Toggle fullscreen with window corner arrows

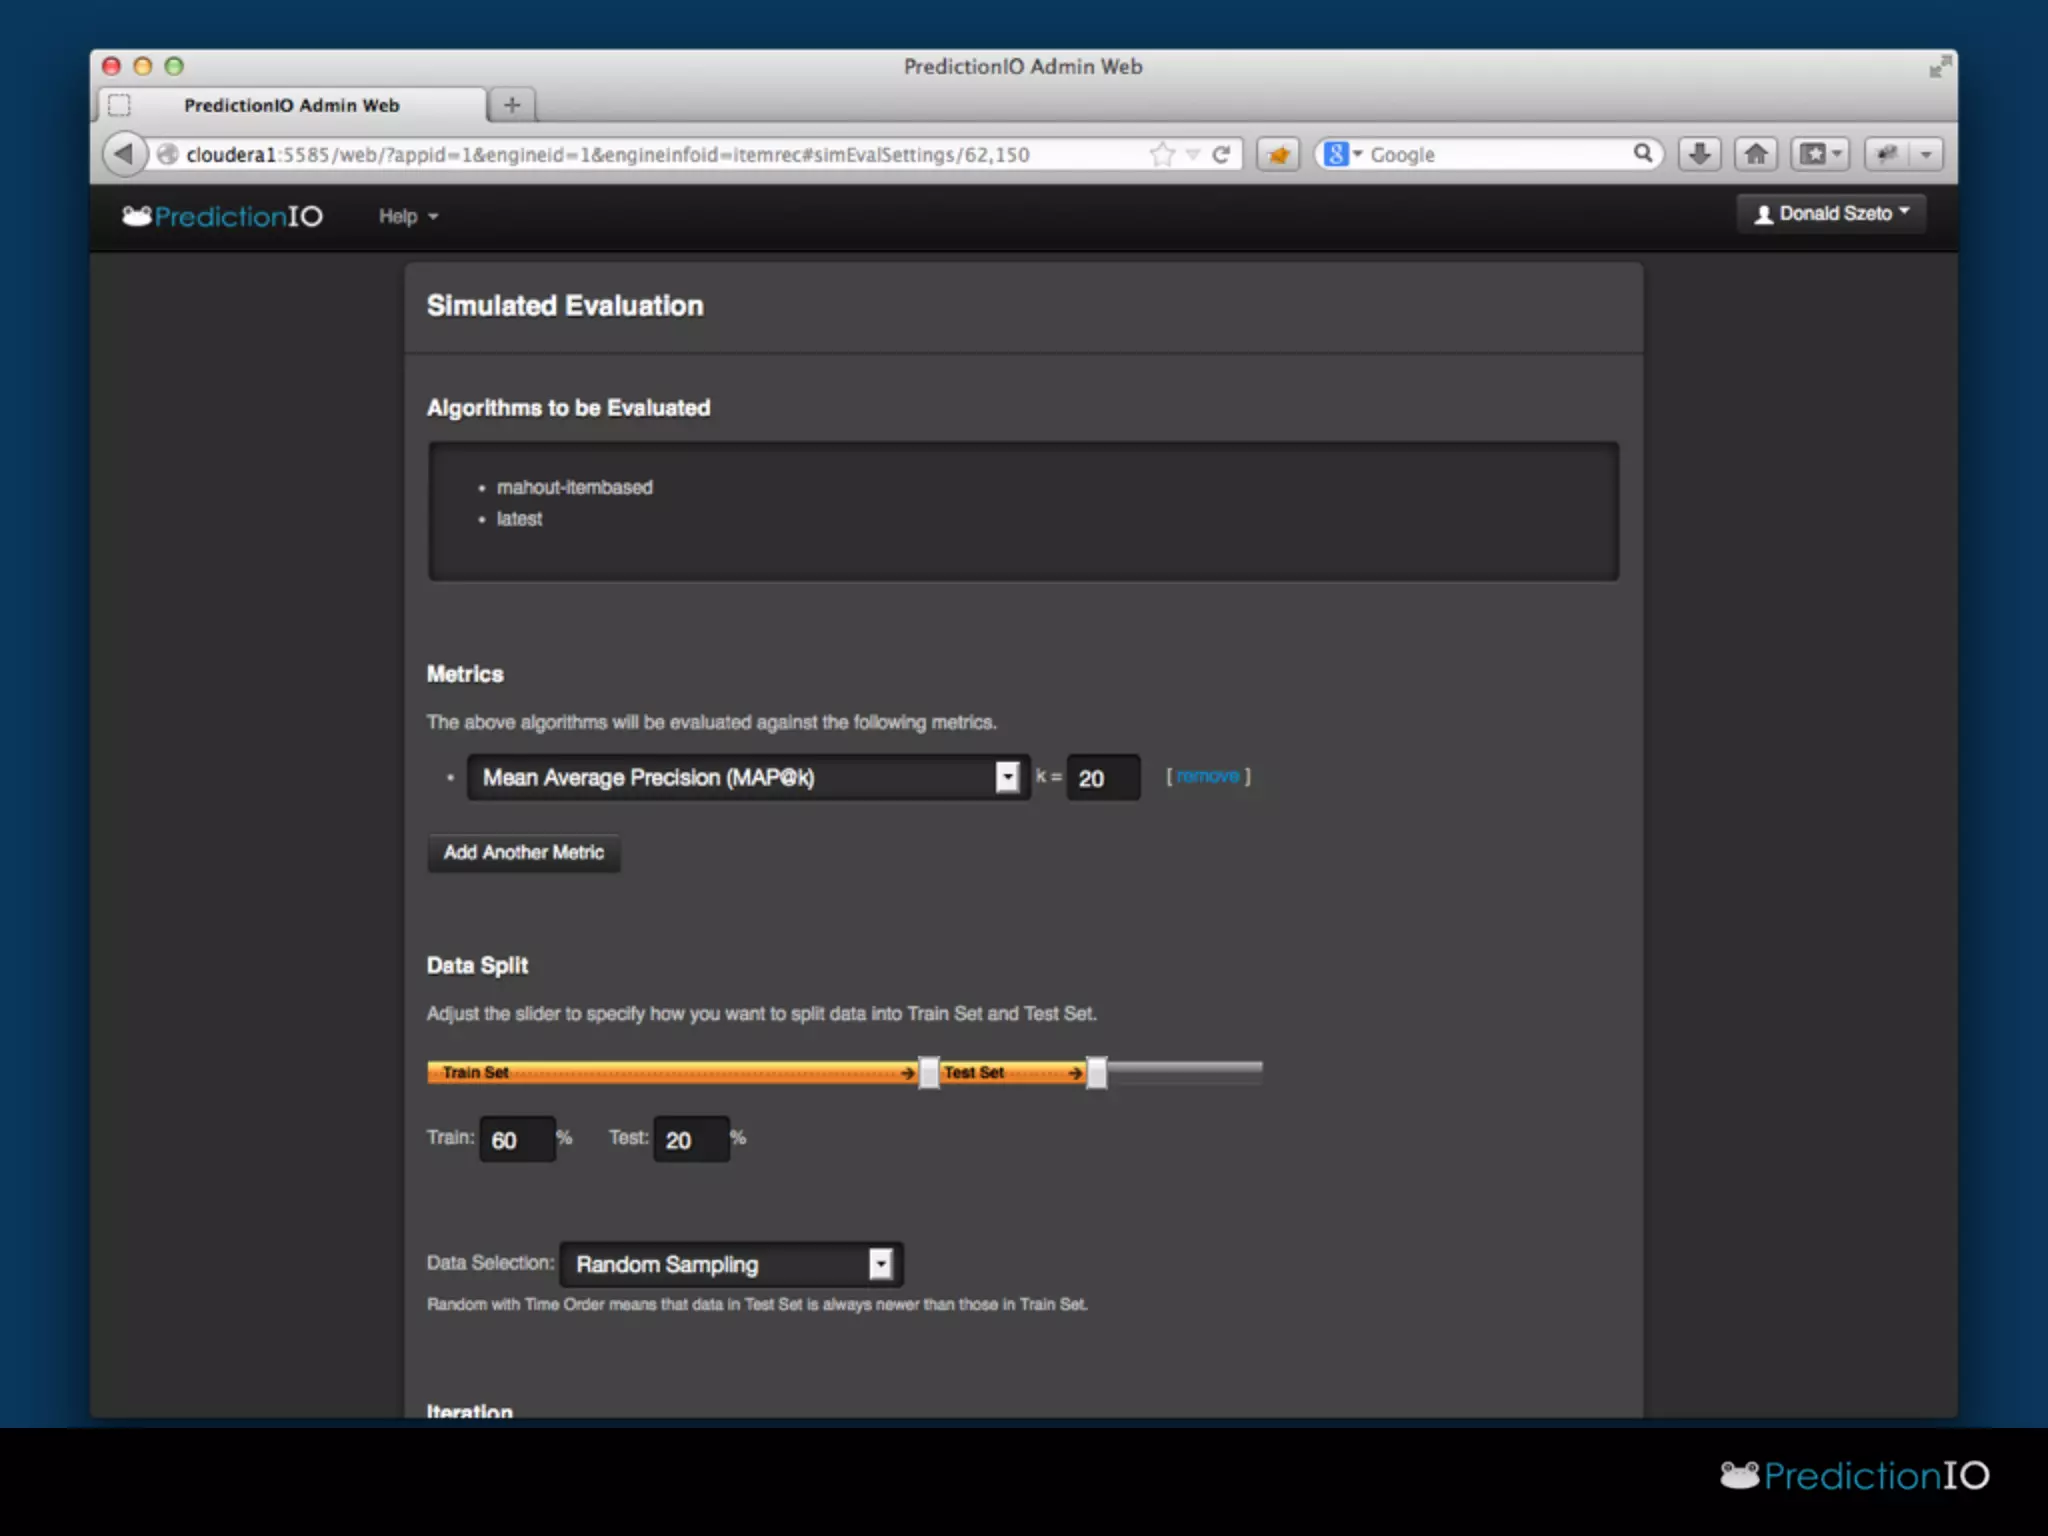pos(1939,66)
